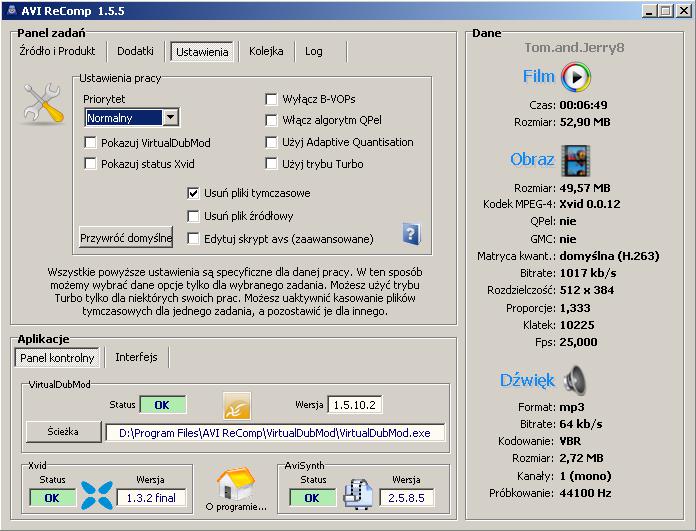Click the Obraz heading text
Image resolution: width=696 pixels, height=531 pixels.
pyautogui.click(x=532, y=159)
